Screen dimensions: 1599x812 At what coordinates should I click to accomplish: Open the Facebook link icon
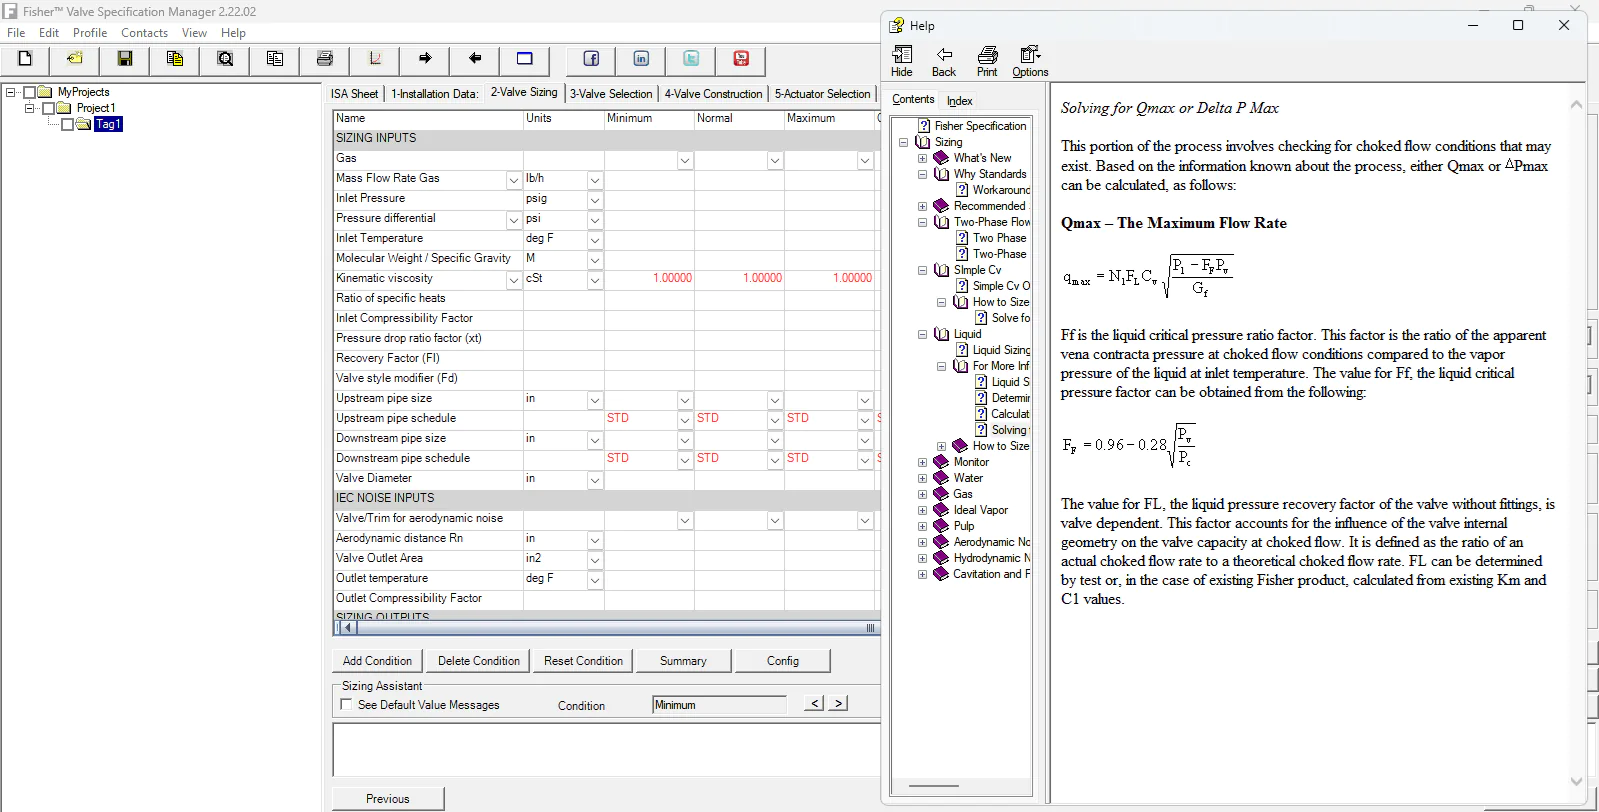pyautogui.click(x=591, y=59)
